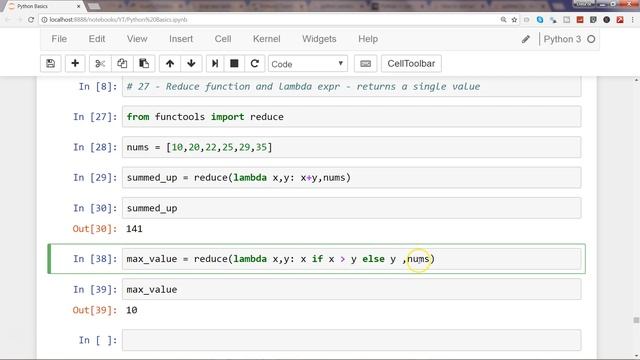Viewport: 640px width, 360px height.
Task: Open the browser zoom magnifier icon
Action: tap(503, 20)
